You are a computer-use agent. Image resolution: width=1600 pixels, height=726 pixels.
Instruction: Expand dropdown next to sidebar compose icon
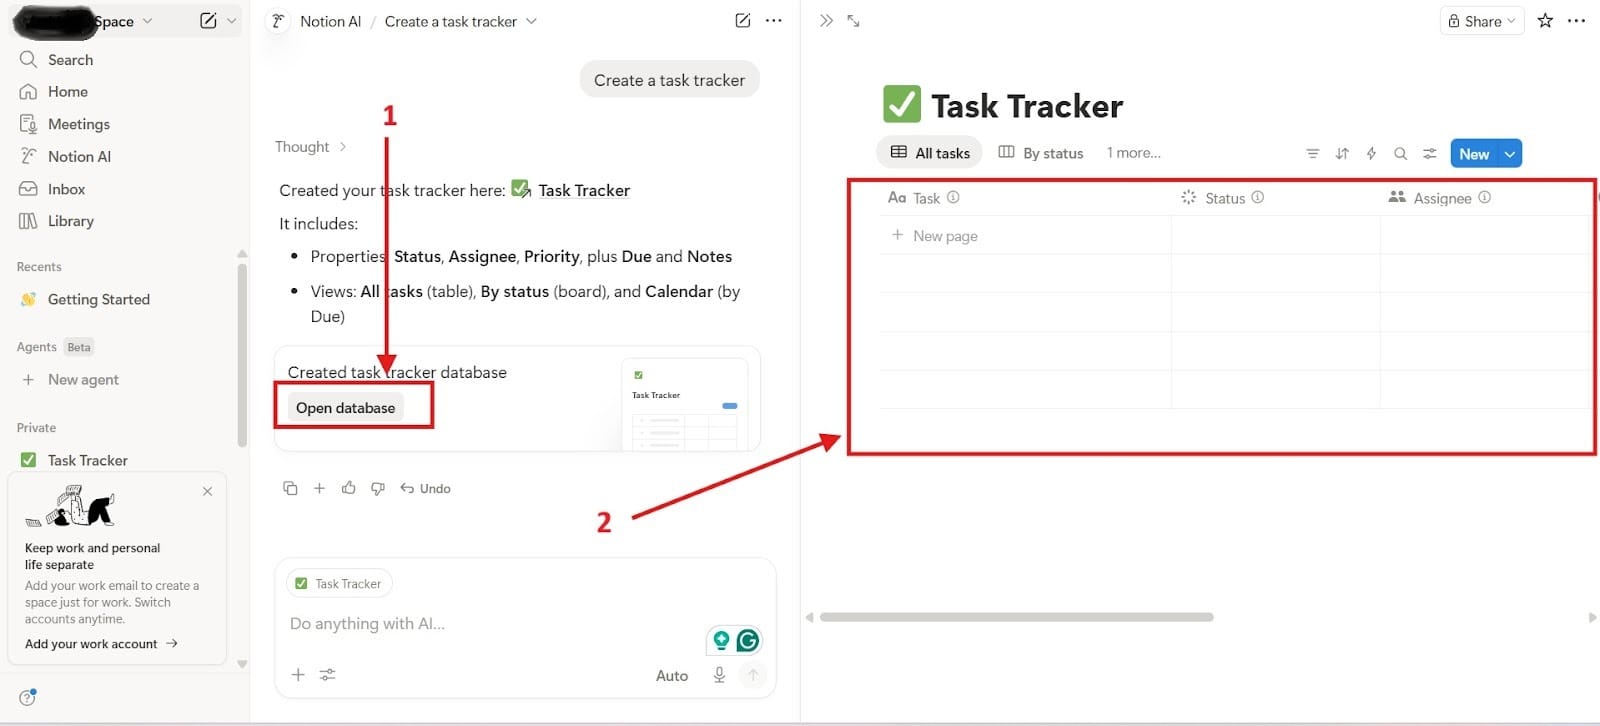coord(232,21)
